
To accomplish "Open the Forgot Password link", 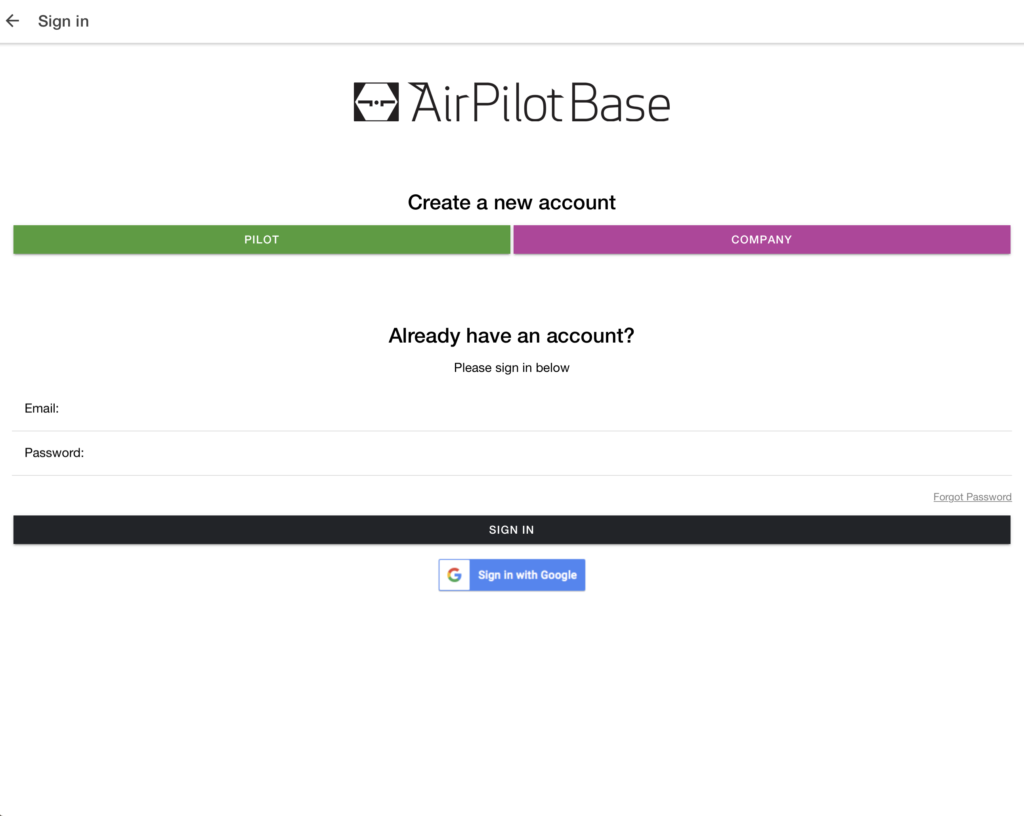I will (972, 497).
